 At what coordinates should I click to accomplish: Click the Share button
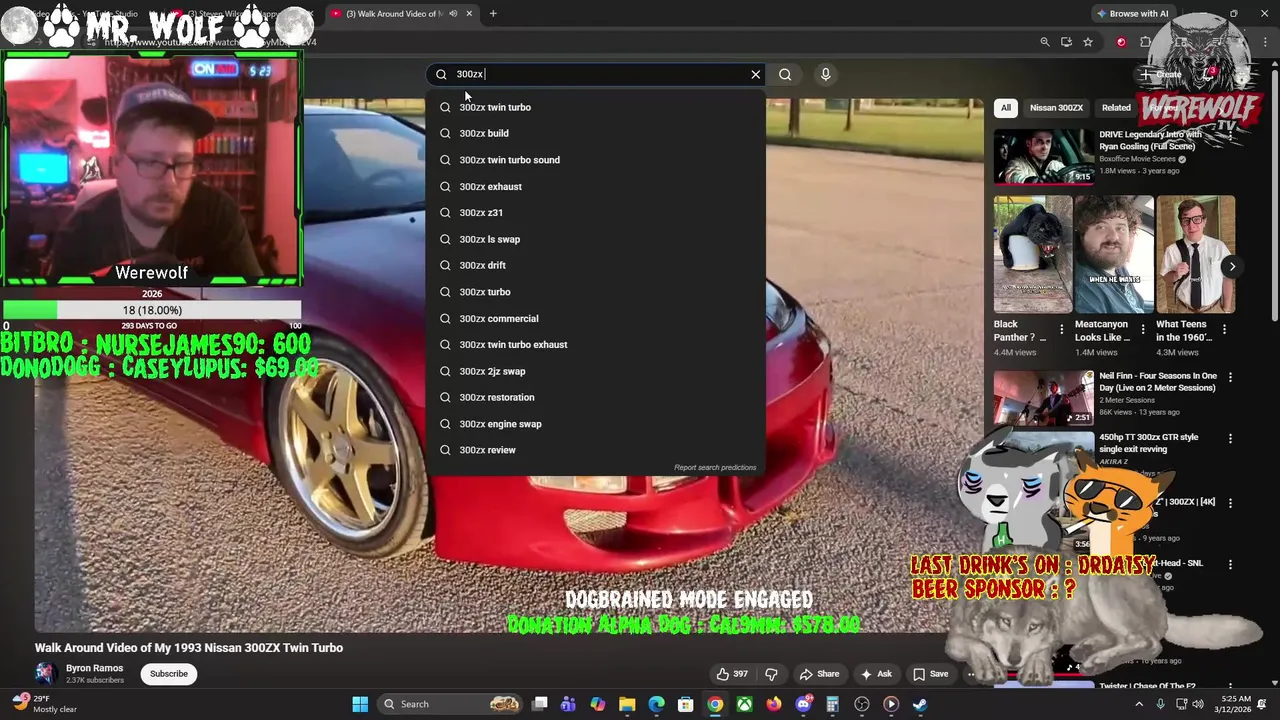click(819, 674)
